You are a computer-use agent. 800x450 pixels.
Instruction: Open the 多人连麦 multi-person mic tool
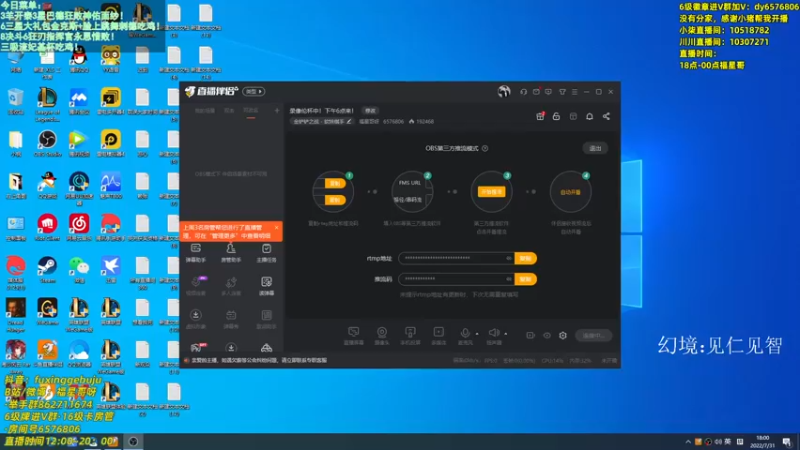pyautogui.click(x=231, y=286)
